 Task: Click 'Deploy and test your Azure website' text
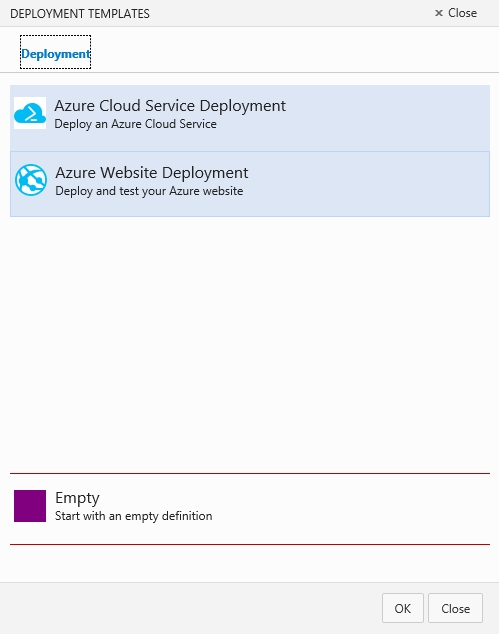coord(149,191)
